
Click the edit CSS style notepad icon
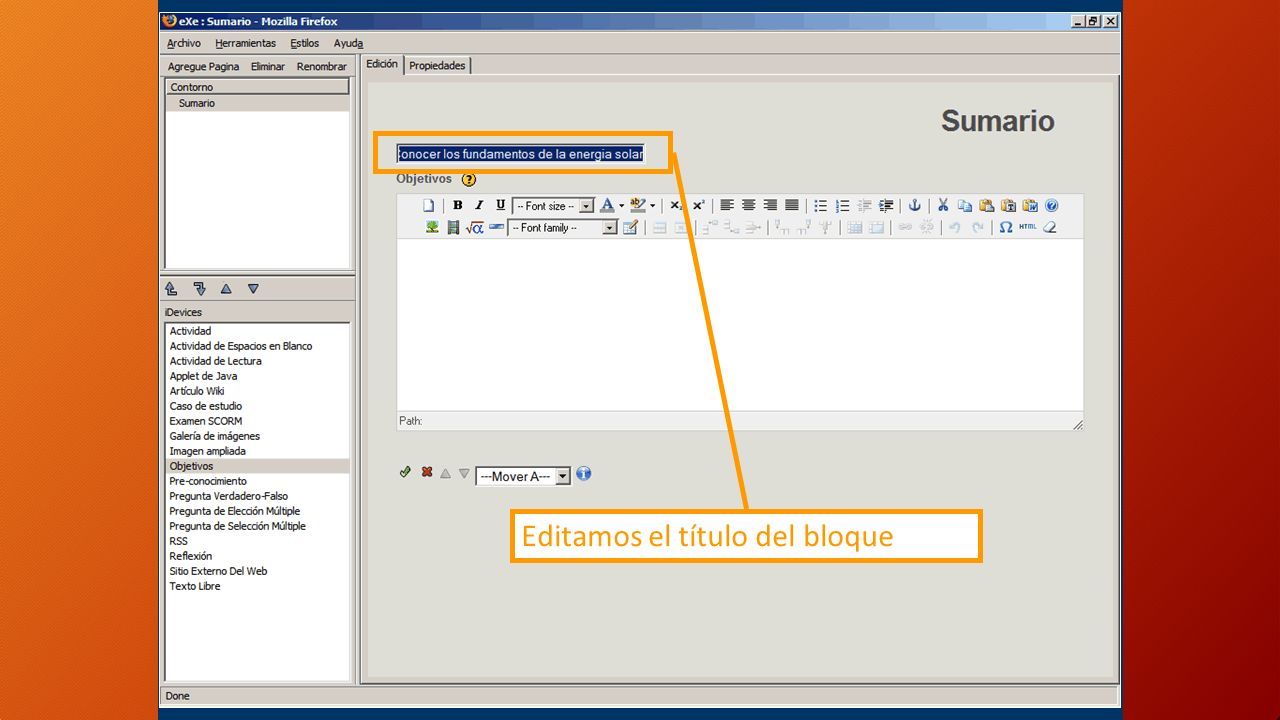[x=630, y=228]
